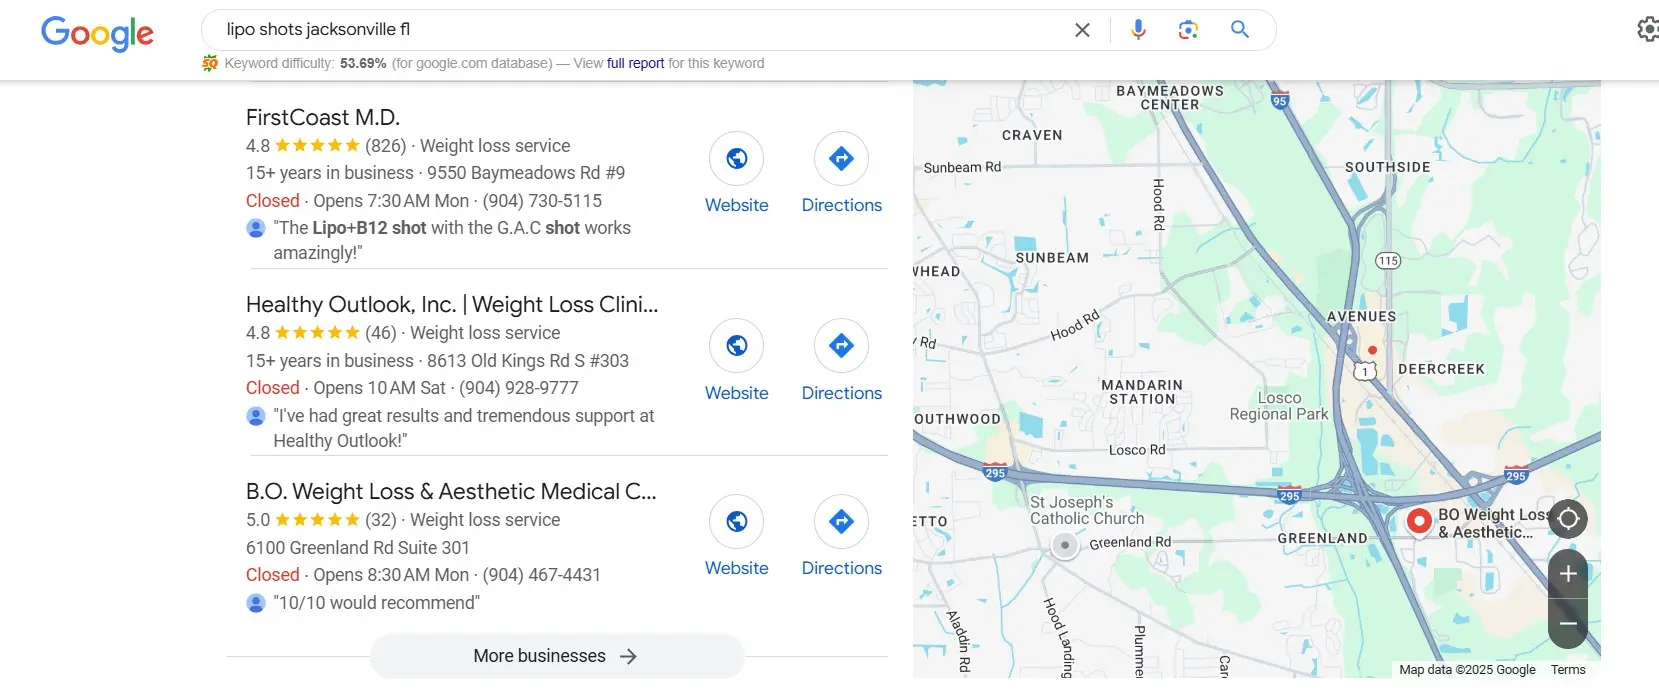The image size is (1659, 691).
Task: Click the Website label for Healthy Outlook
Action: (737, 393)
